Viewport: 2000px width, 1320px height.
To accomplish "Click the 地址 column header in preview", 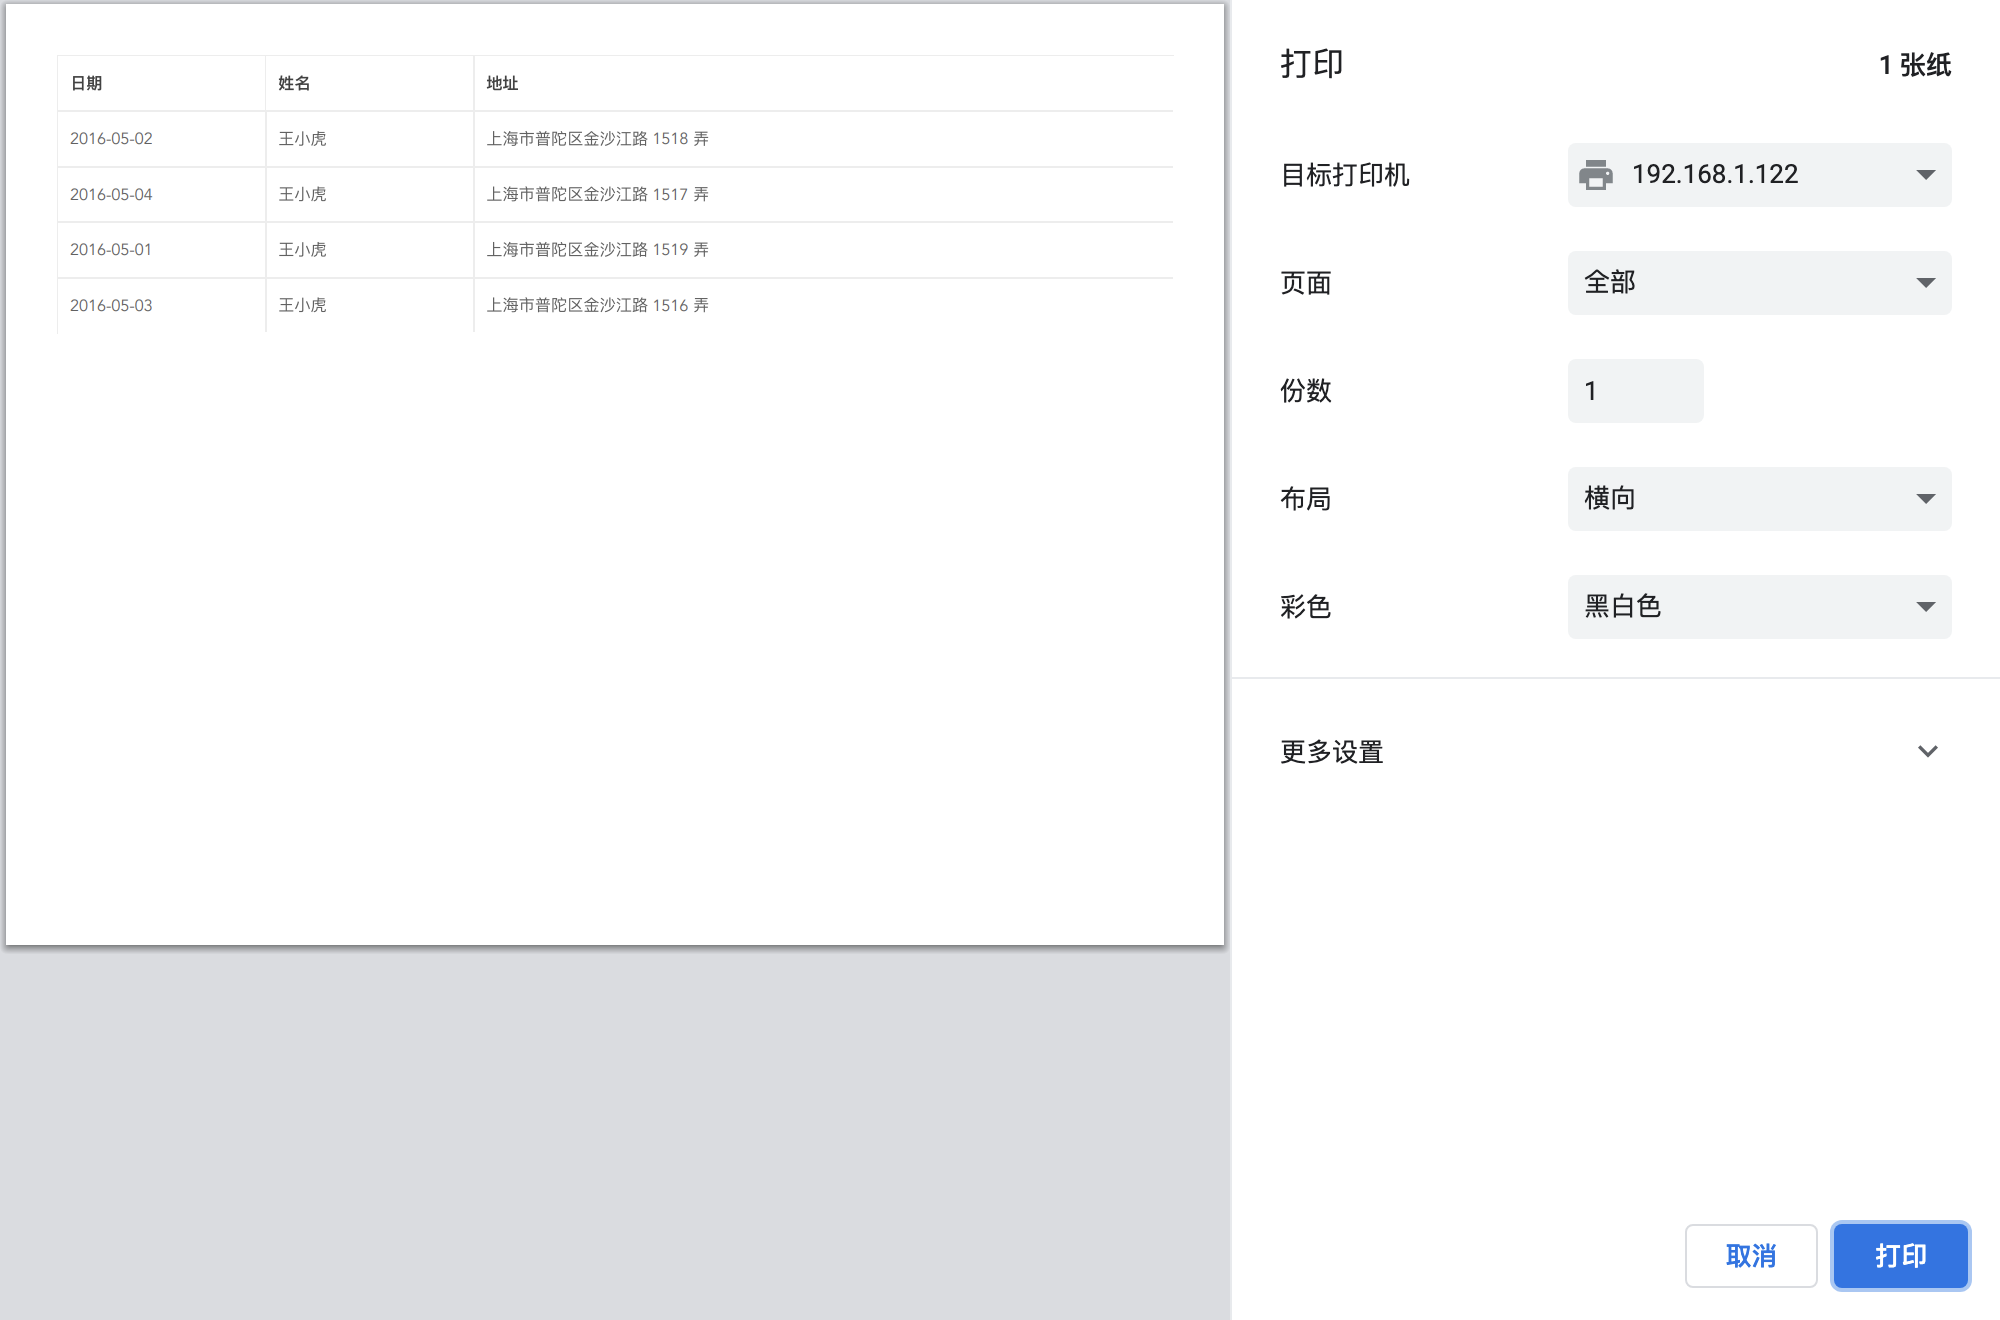I will tap(502, 83).
